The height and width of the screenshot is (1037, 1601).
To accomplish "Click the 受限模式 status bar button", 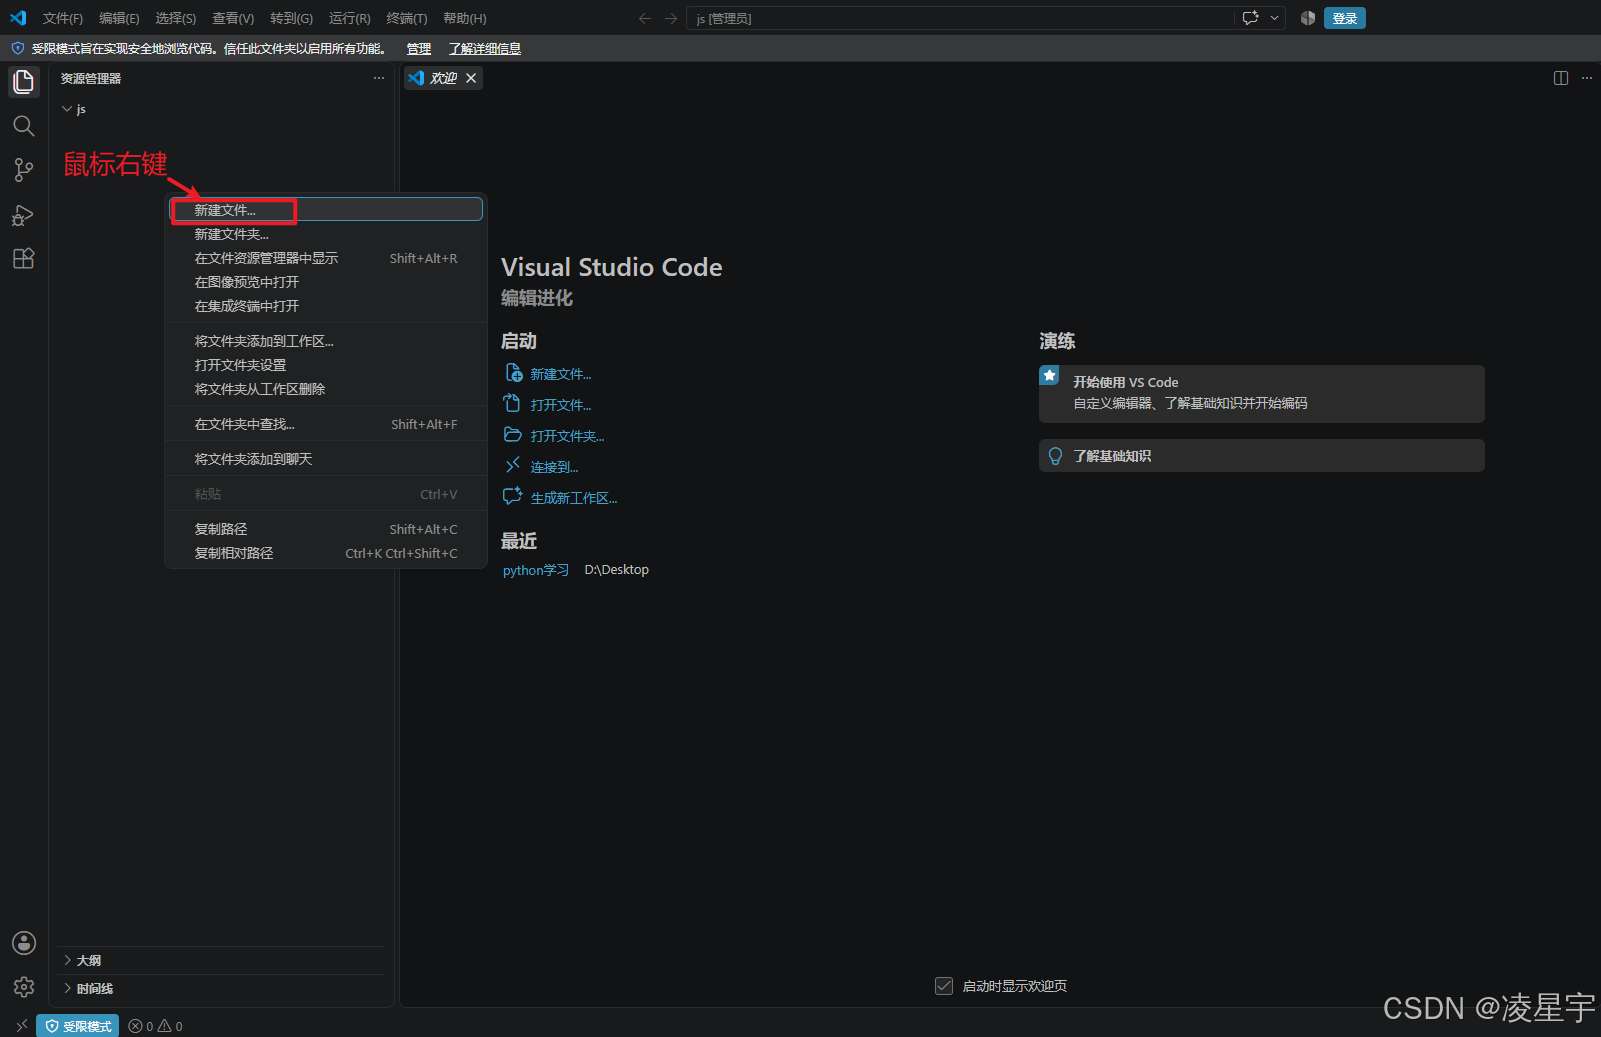I will click(x=78, y=1026).
